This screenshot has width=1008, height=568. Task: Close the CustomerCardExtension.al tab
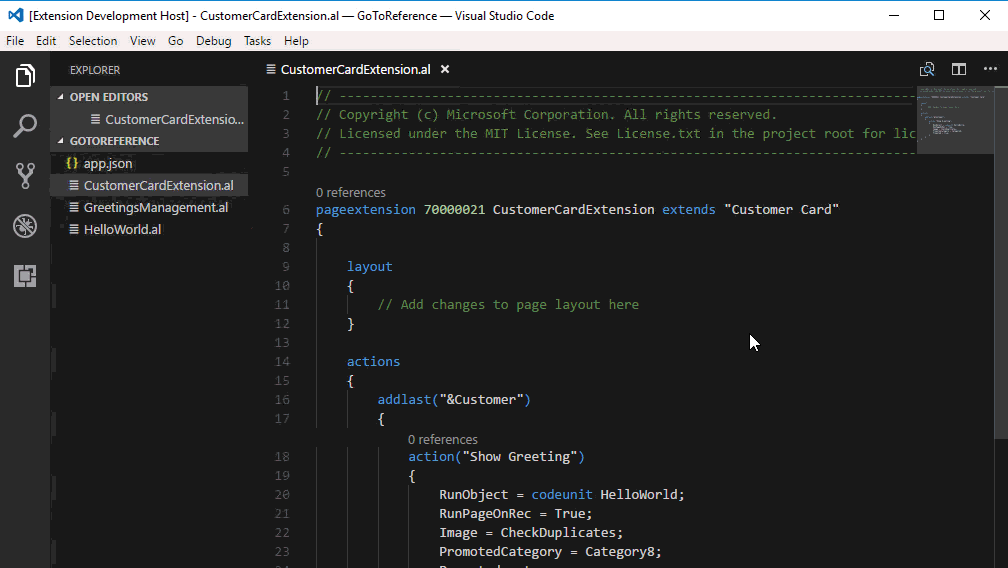(x=445, y=70)
